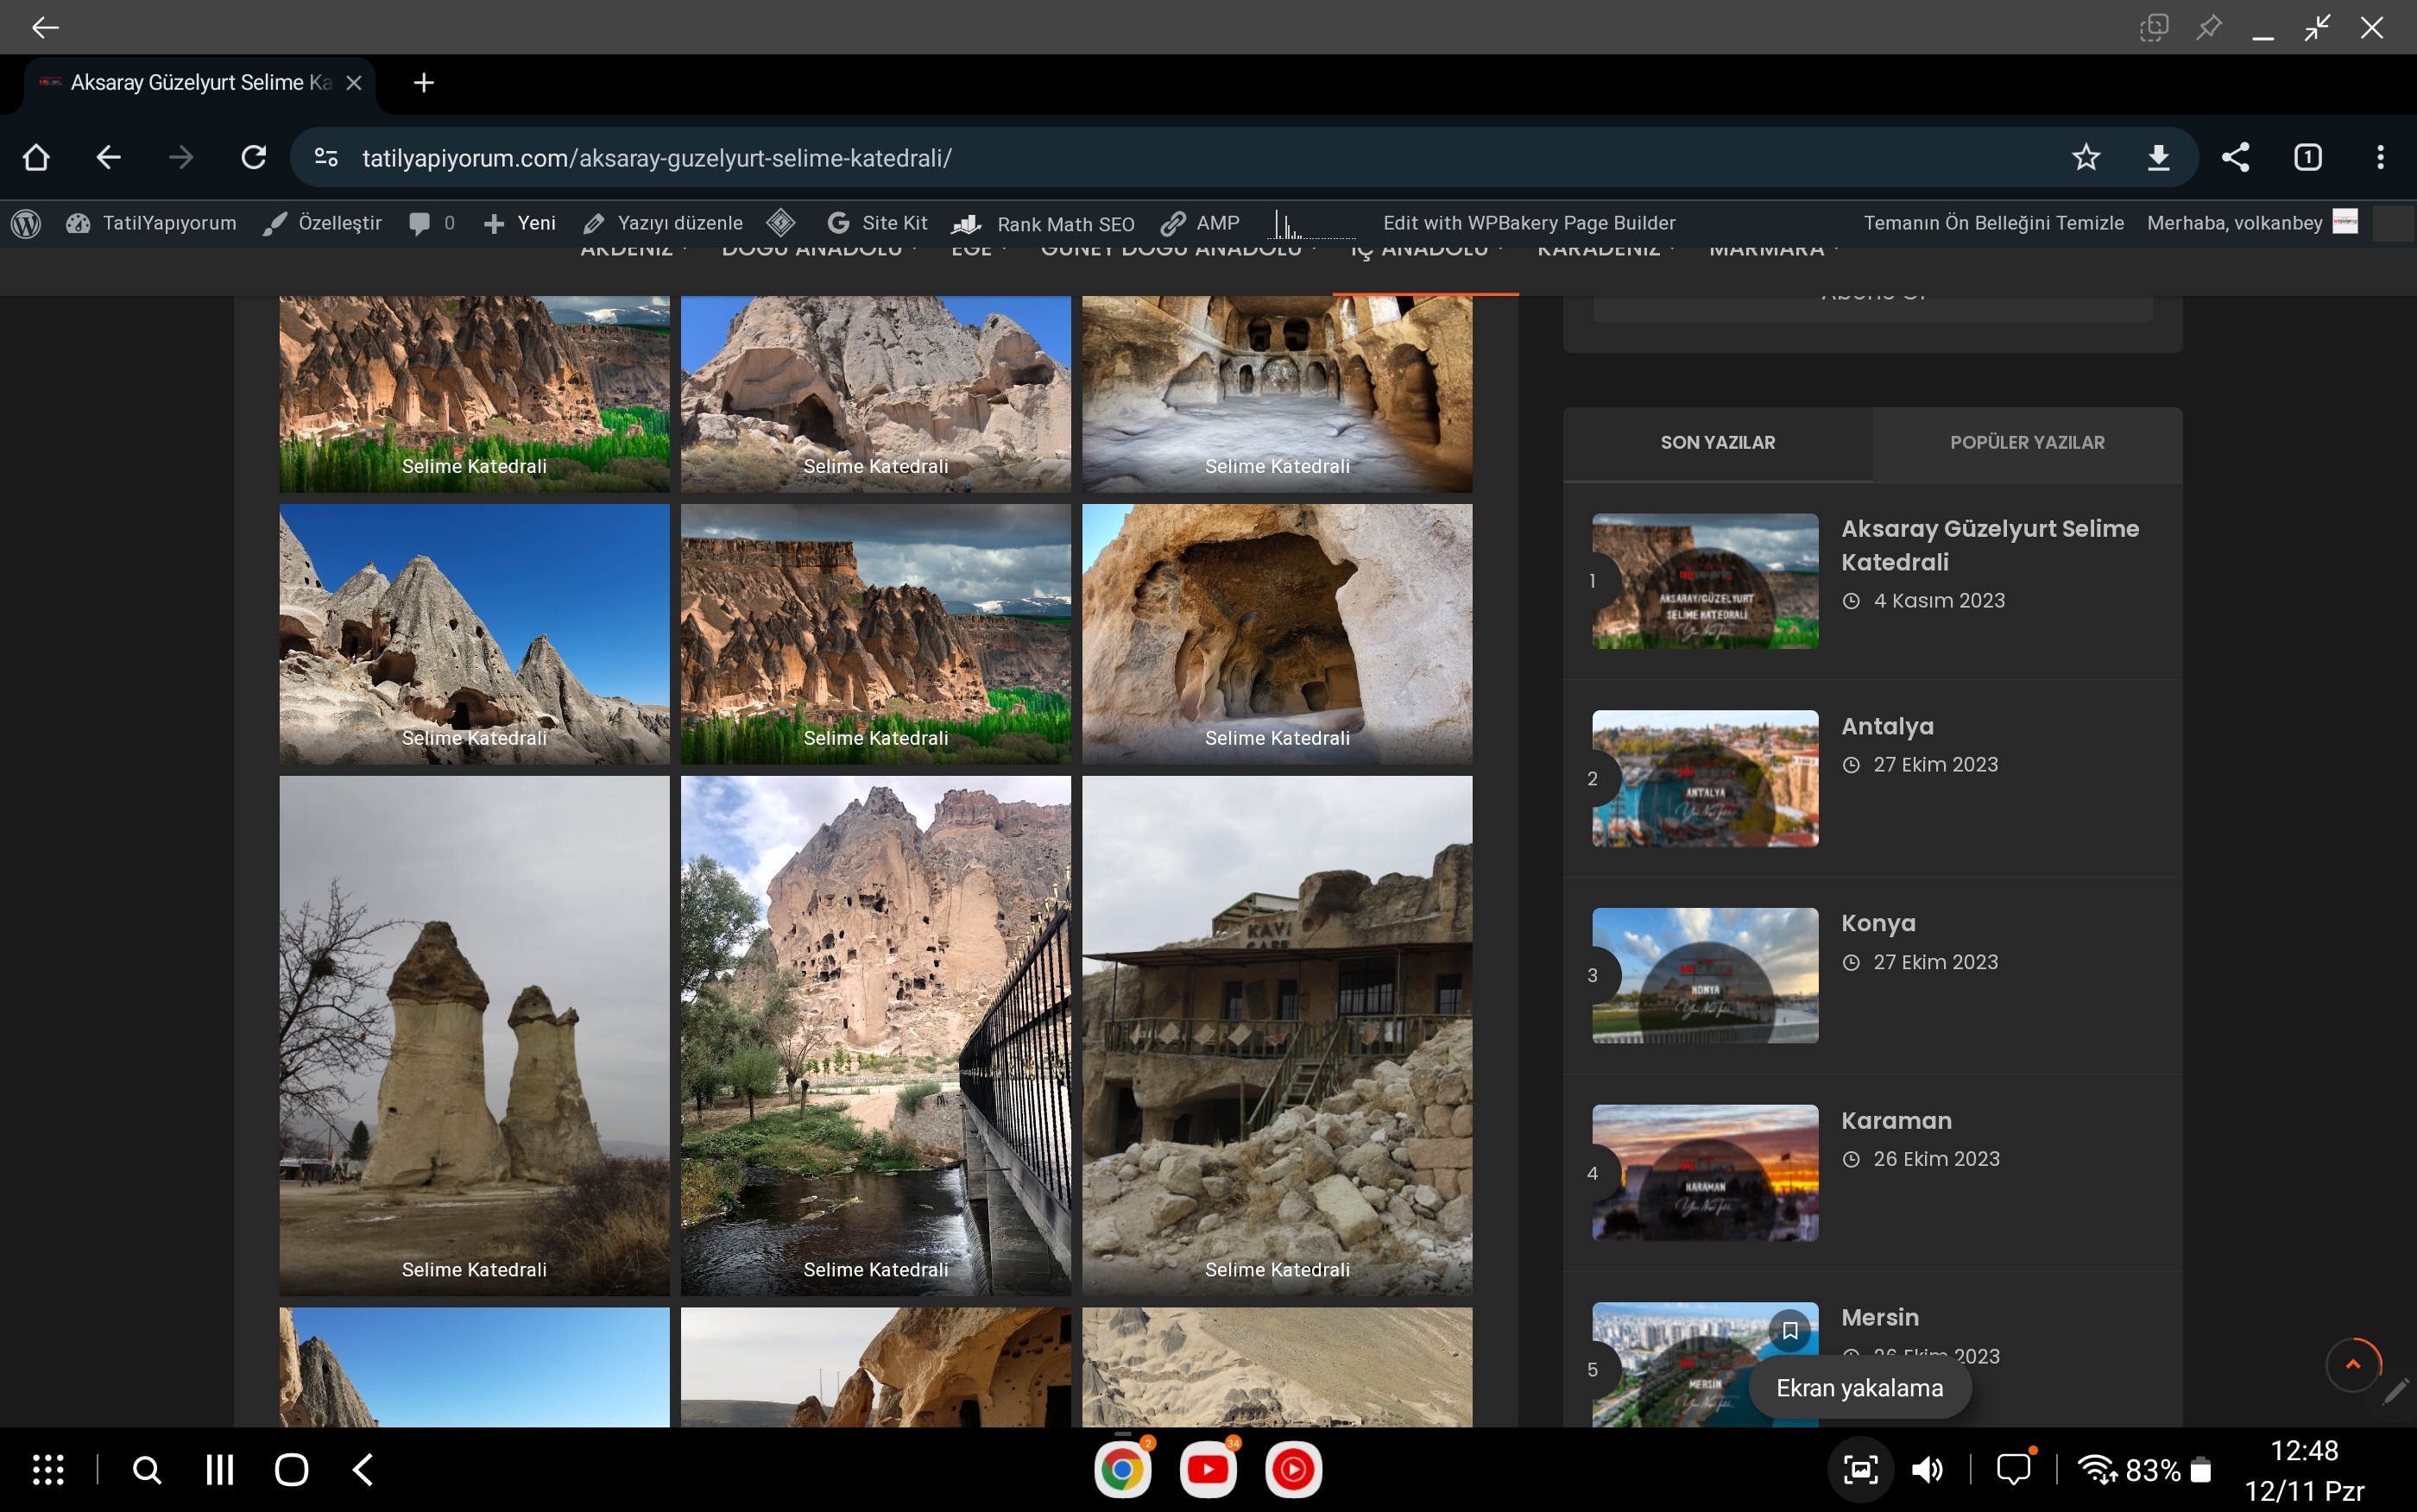Close the Aksaray Güzelyurt Selime tab
Image resolution: width=2417 pixels, height=1512 pixels.
tap(353, 83)
